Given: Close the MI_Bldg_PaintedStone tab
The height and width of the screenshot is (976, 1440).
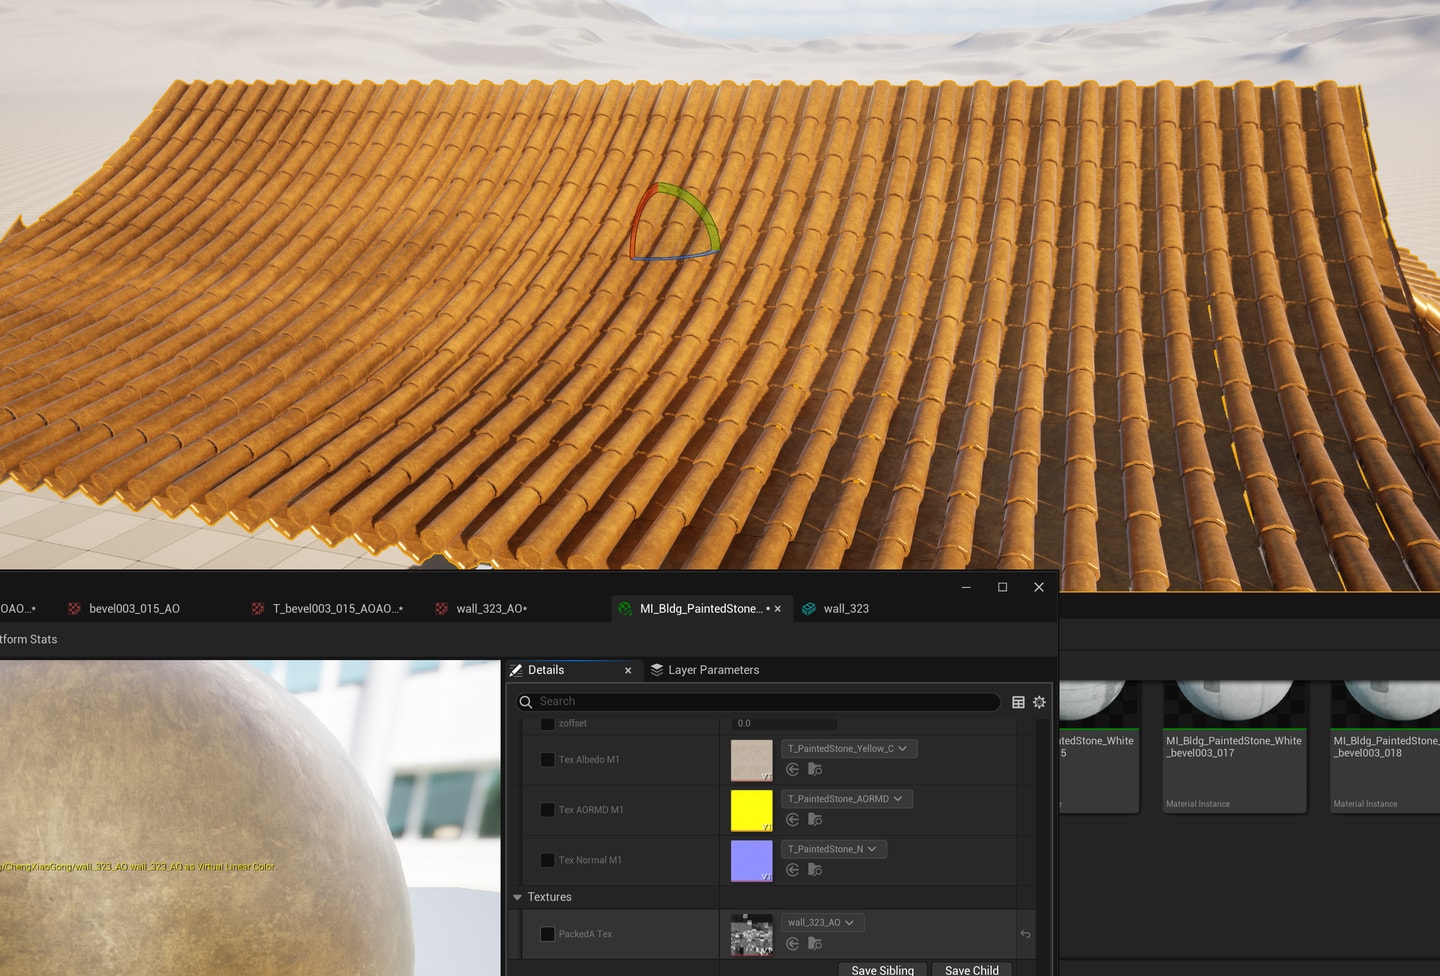Looking at the screenshot, I should pyautogui.click(x=778, y=609).
